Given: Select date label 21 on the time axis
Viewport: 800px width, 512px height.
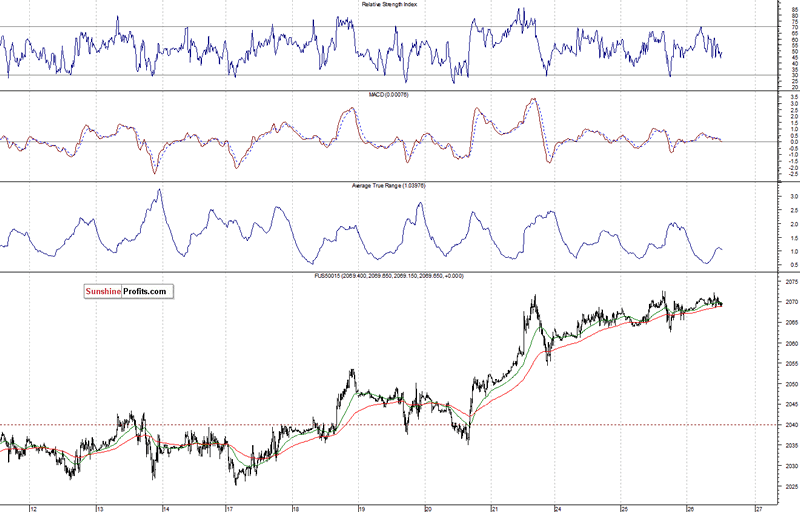Looking at the screenshot, I should [x=494, y=508].
